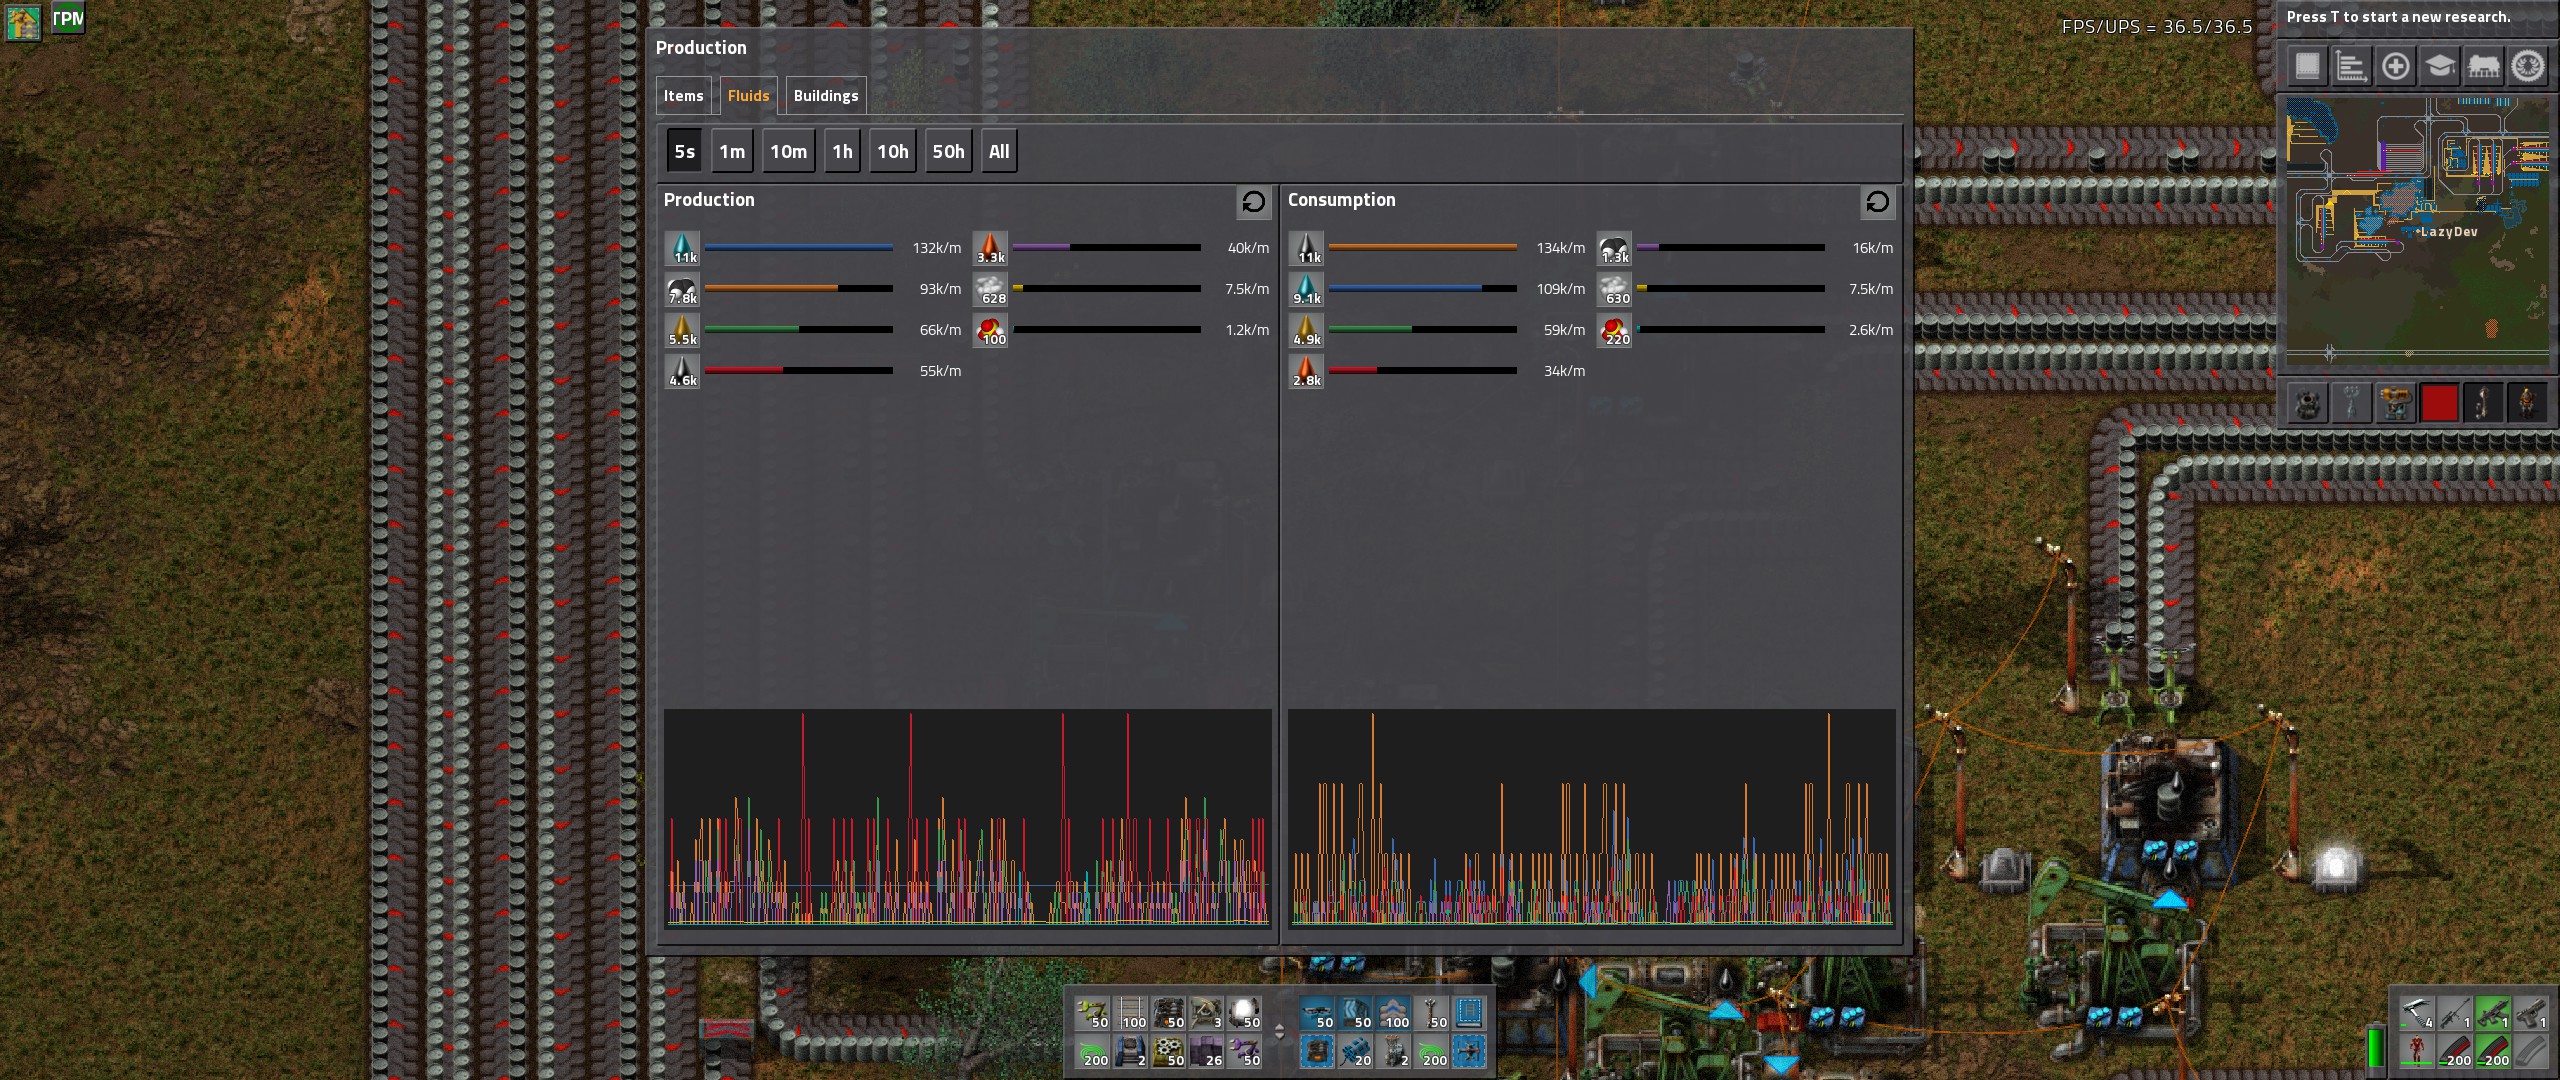Switch quickbar row with up arrow
Viewport: 2560px width, 1080px height.
(1279, 1026)
